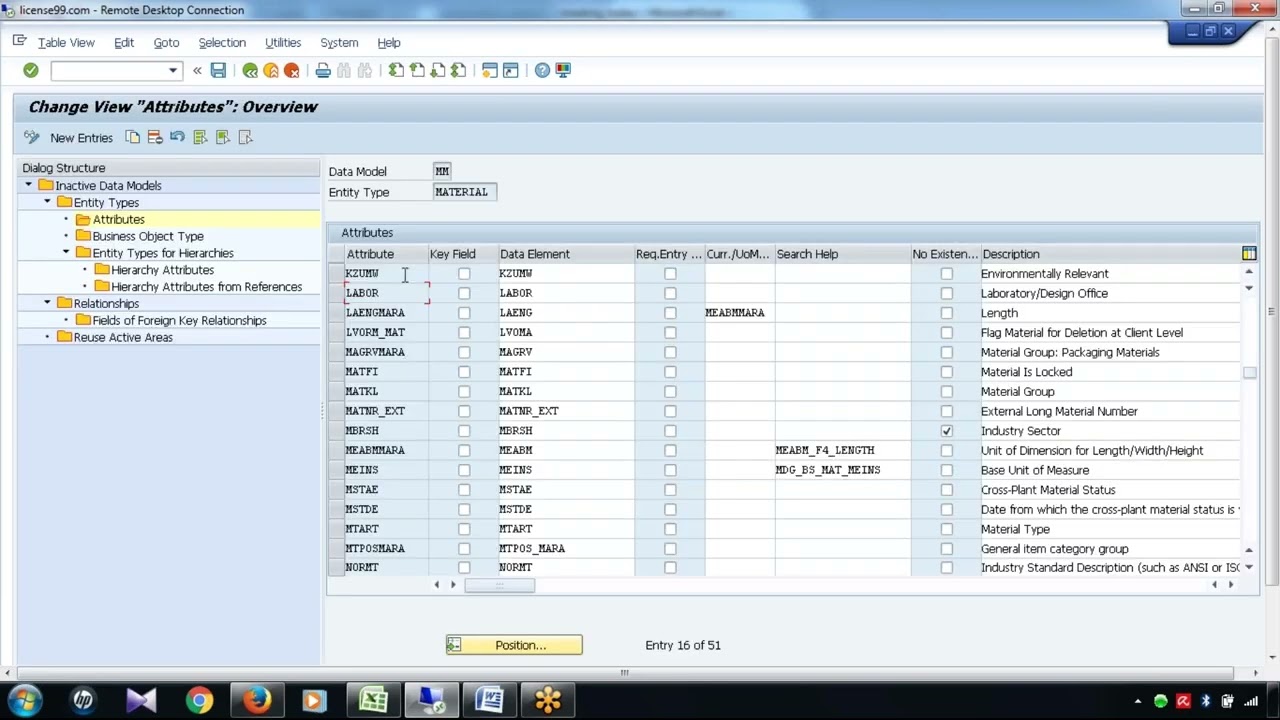Click the Windows Start button

click(x=25, y=700)
